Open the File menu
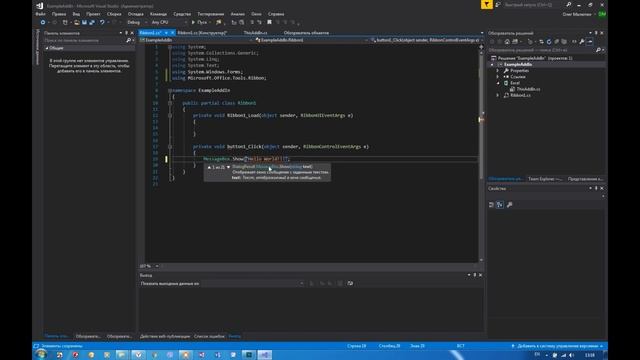 [40, 14]
